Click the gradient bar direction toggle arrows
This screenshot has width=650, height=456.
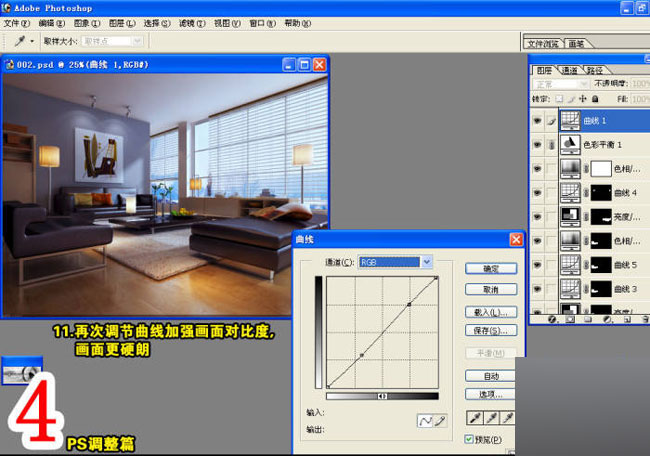pos(382,396)
